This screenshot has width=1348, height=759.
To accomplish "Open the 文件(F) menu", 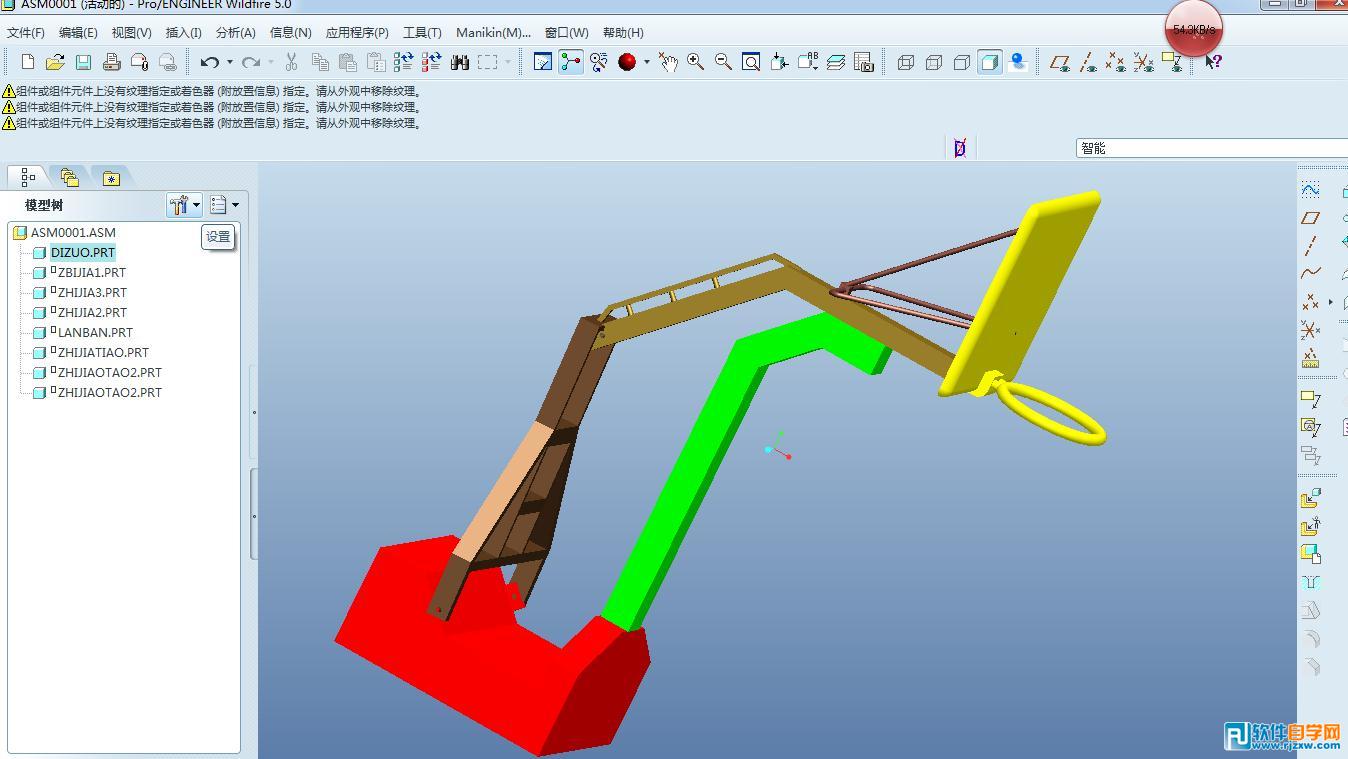I will 26,33.
